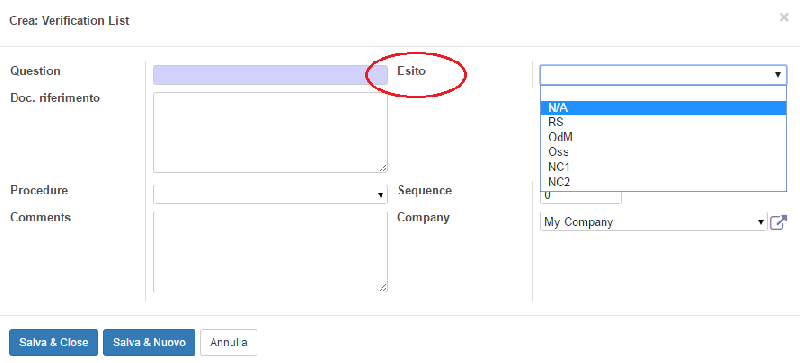Screen dimensions: 800x363
Task: Pick OdM from the dropdown list
Action: [x=663, y=137]
